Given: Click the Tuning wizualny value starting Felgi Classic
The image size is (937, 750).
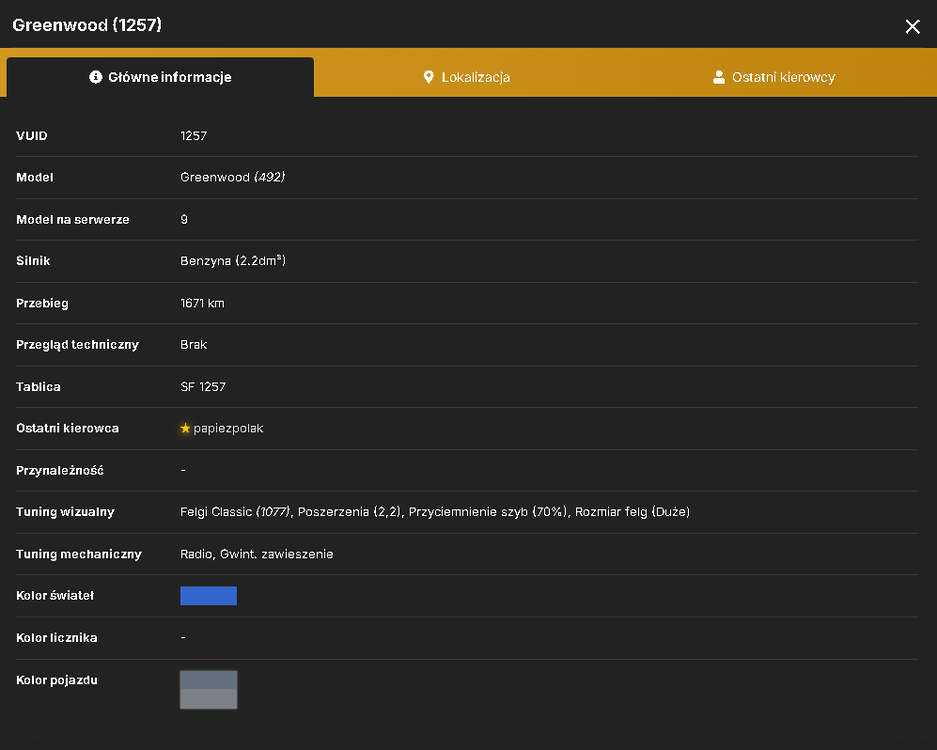Looking at the screenshot, I should coord(435,512).
